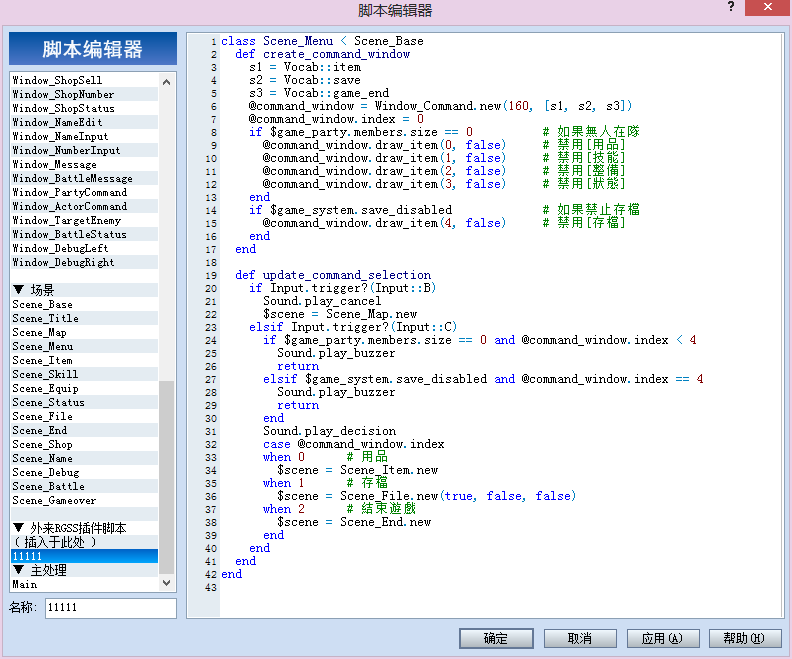This screenshot has width=792, height=659.
Task: Select Scene_Map script
Action: coord(84,333)
